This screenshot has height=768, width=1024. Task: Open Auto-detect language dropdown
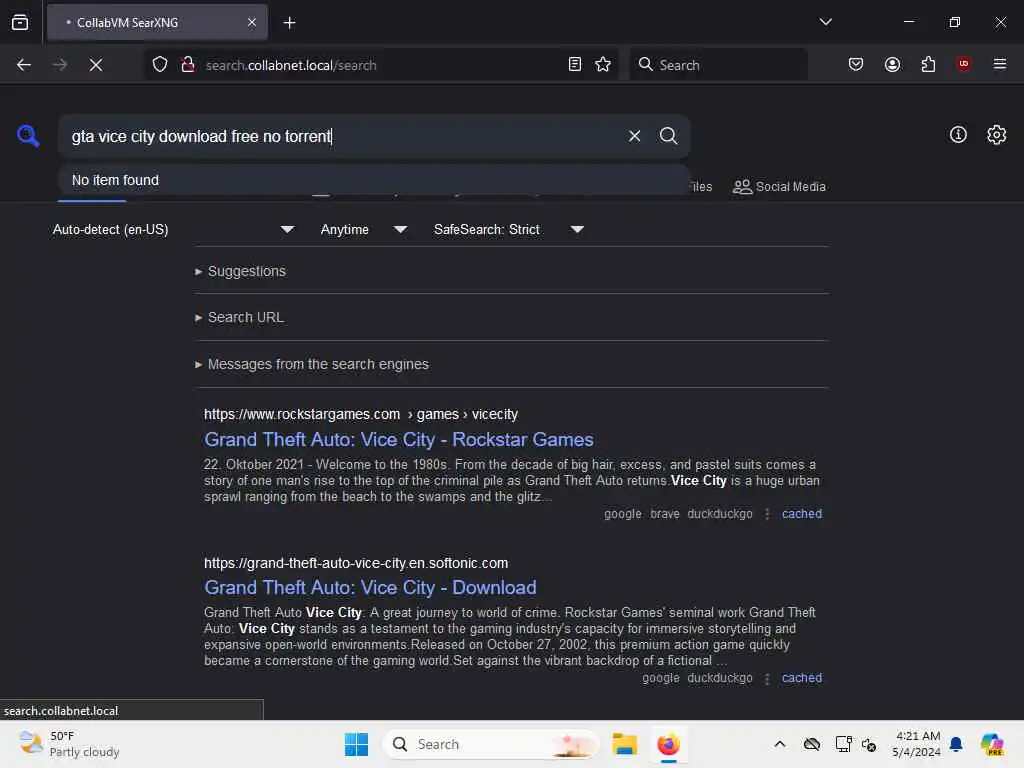click(173, 229)
